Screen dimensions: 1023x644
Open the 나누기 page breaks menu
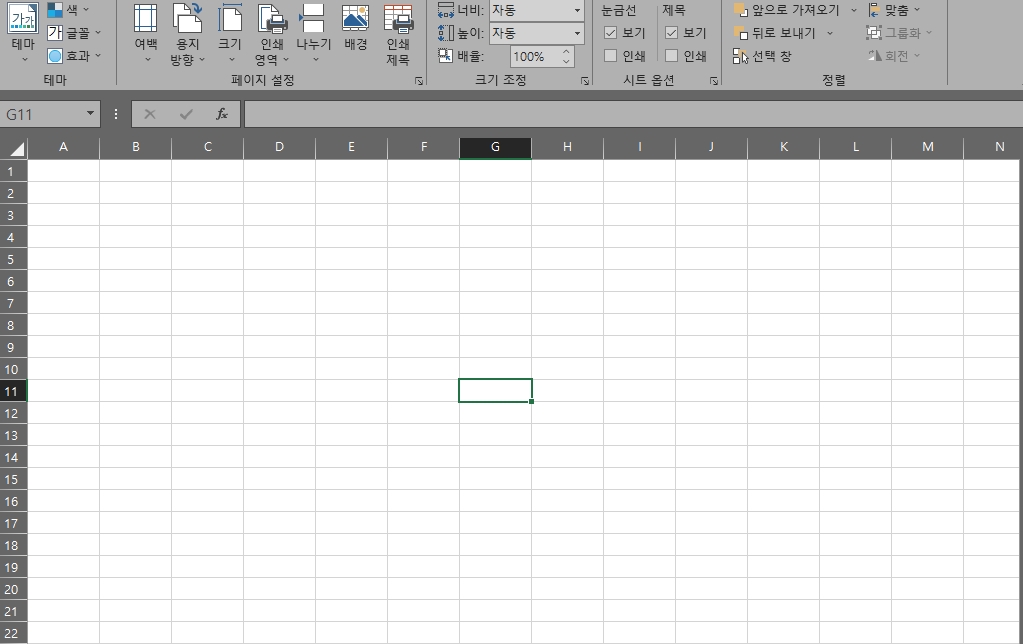click(314, 33)
